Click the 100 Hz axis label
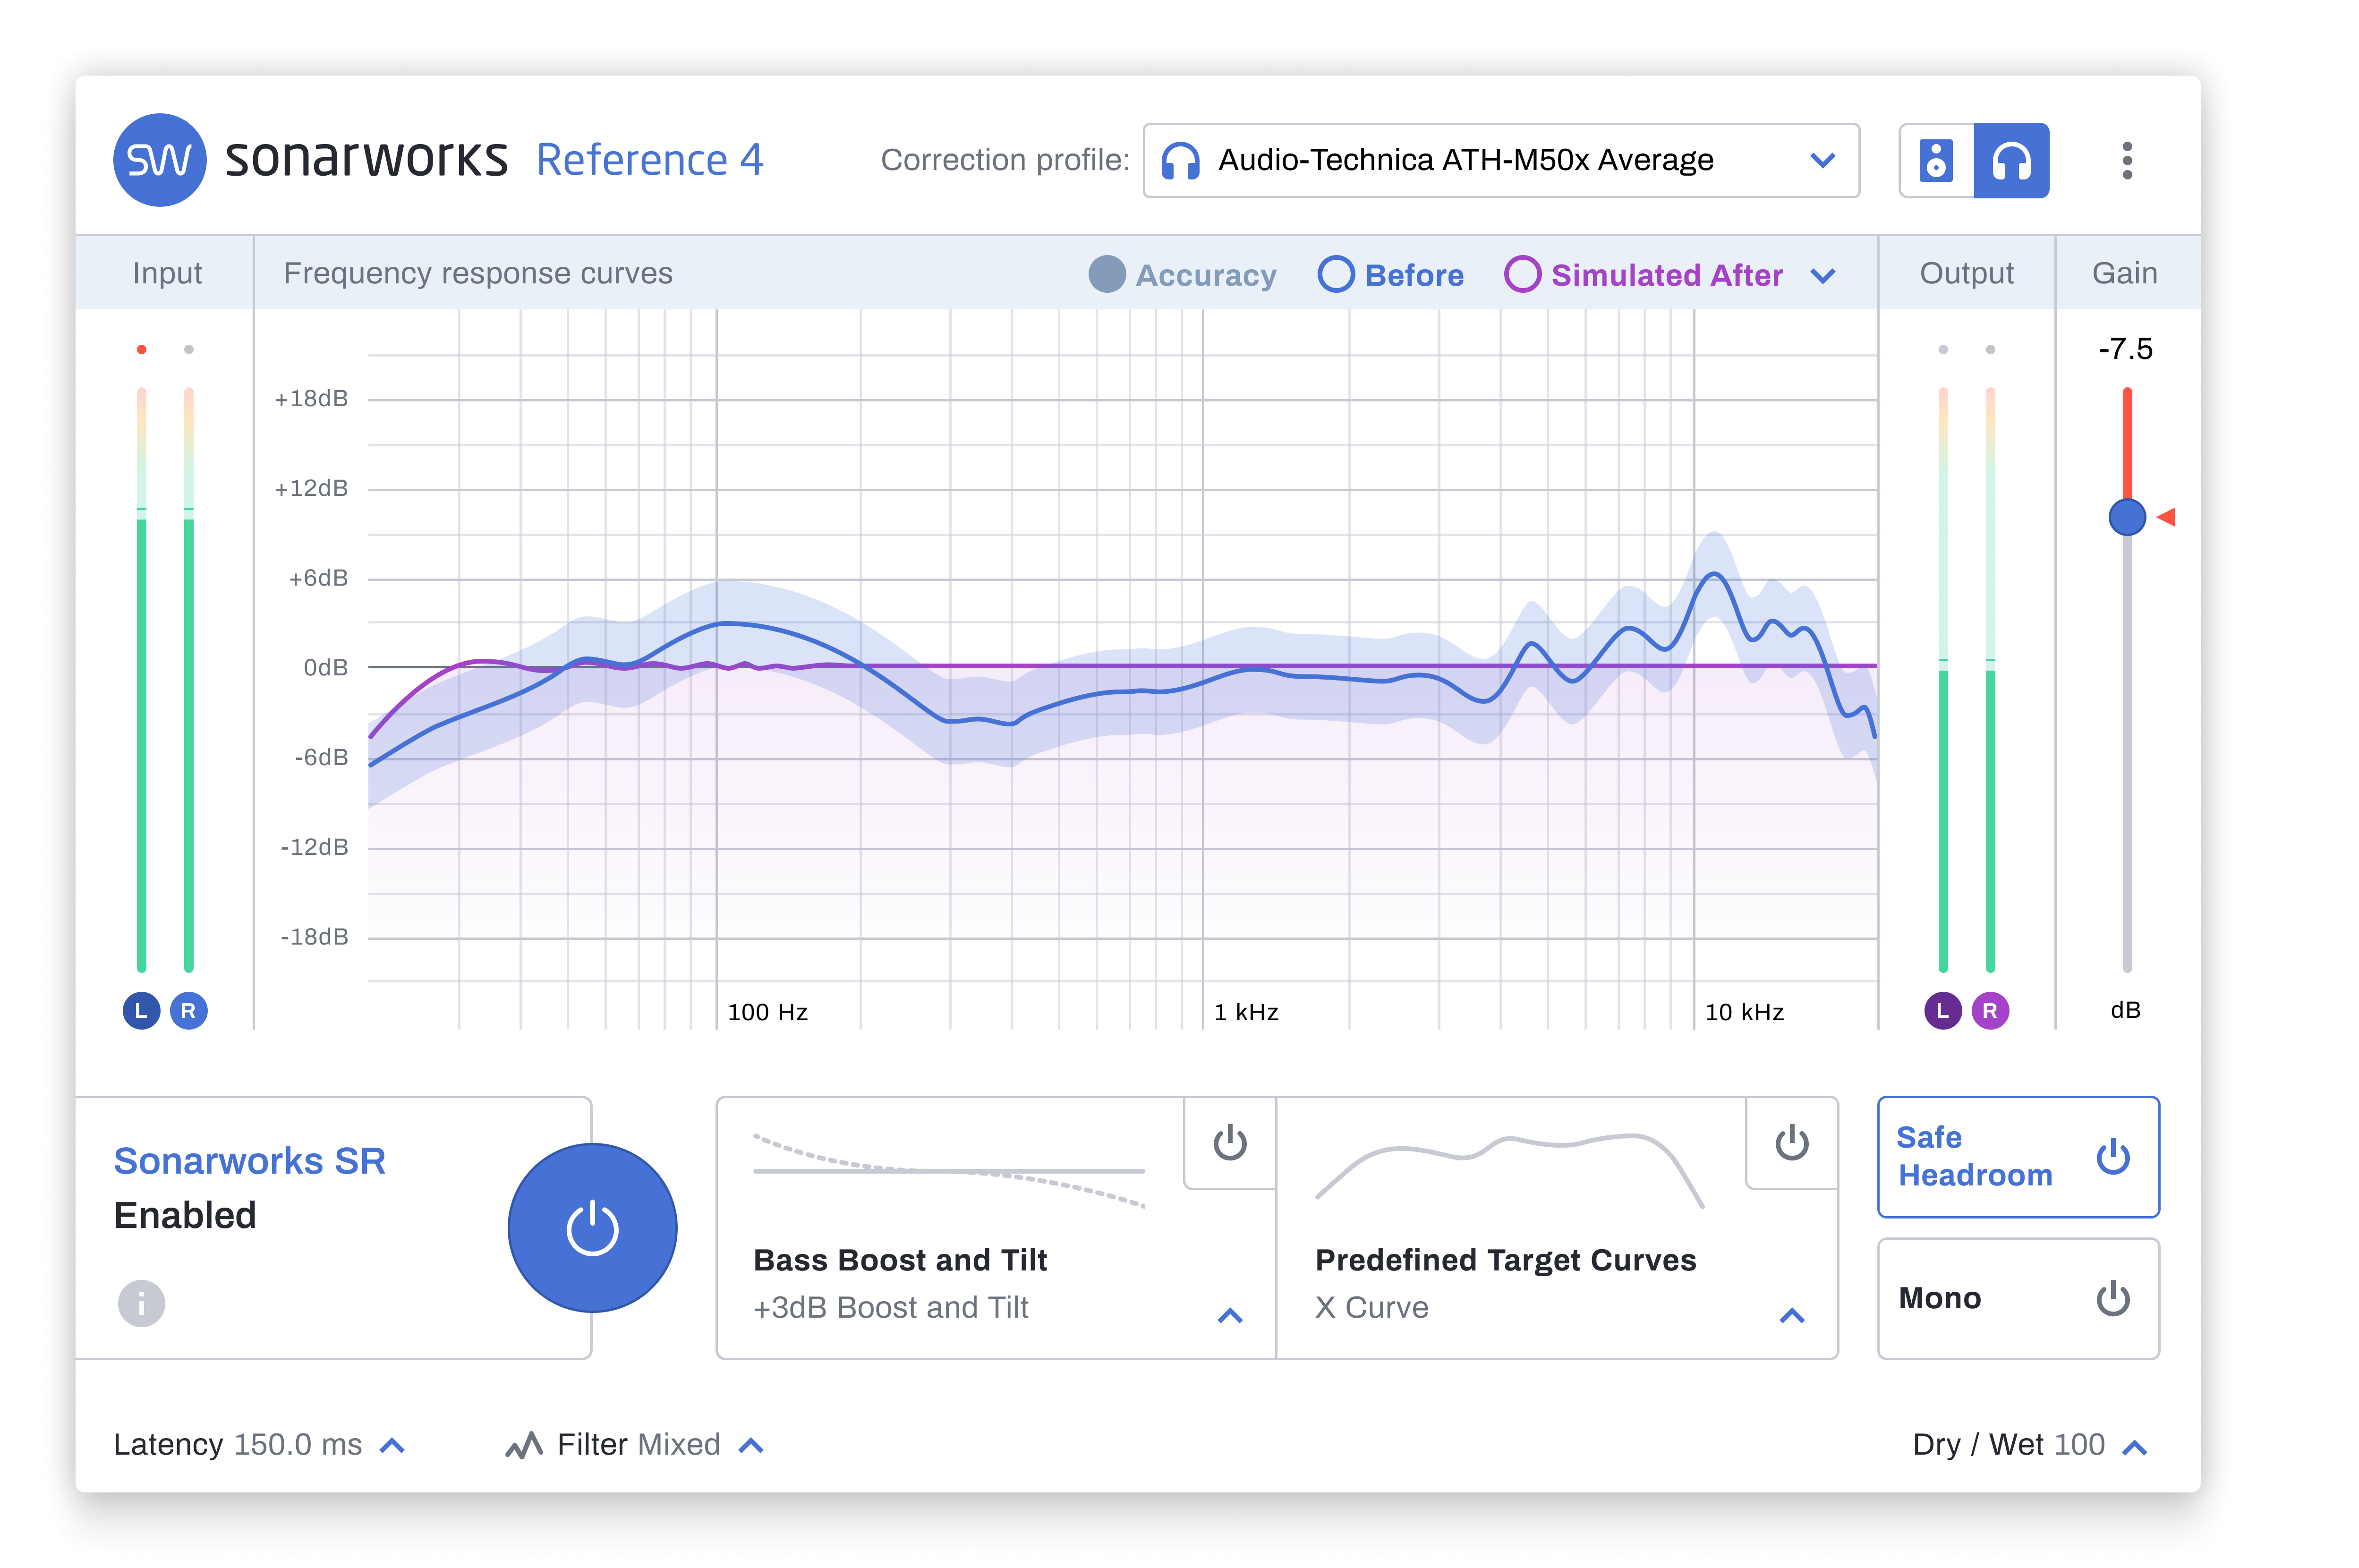2359x1568 pixels. pyautogui.click(x=767, y=1012)
